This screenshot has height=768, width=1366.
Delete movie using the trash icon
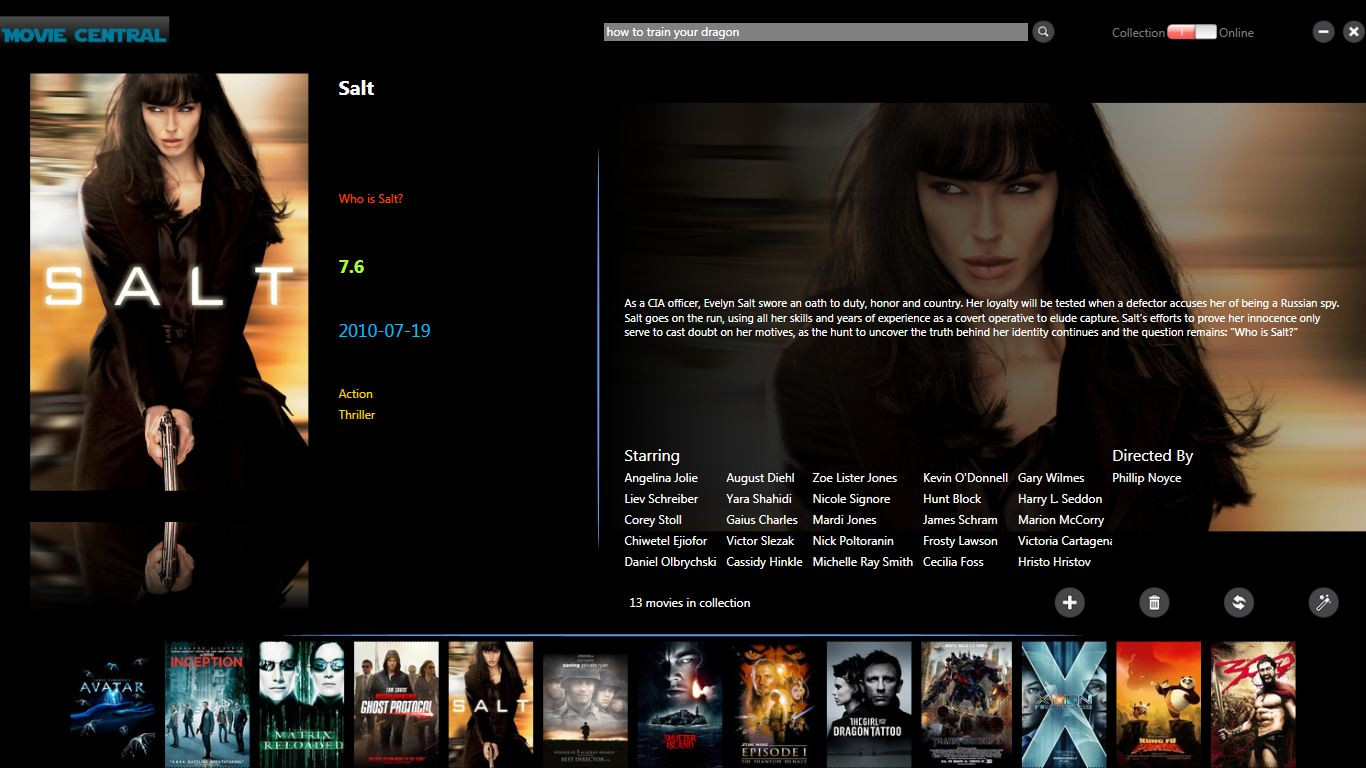[1154, 602]
